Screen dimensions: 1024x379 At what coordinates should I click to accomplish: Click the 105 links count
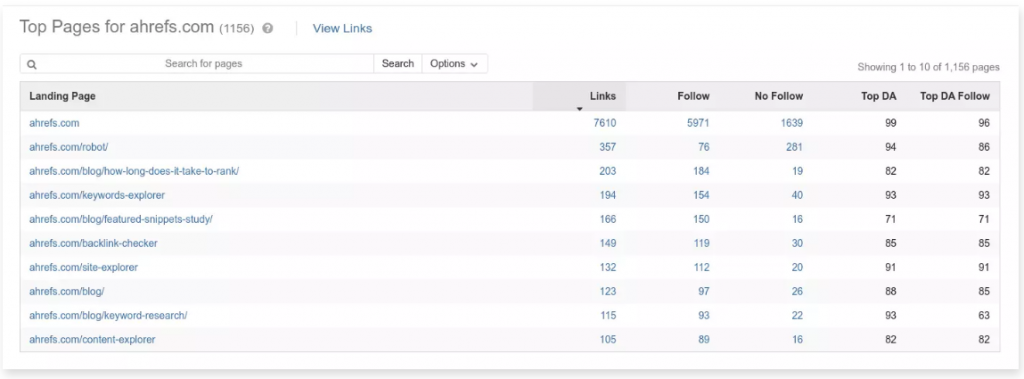click(x=607, y=339)
